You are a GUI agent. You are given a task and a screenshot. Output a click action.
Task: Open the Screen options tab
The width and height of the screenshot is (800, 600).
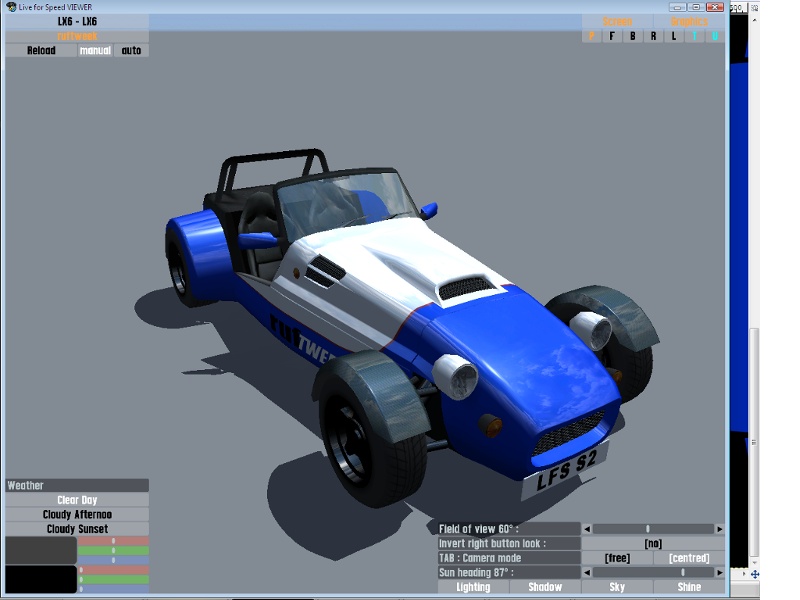[x=617, y=21]
